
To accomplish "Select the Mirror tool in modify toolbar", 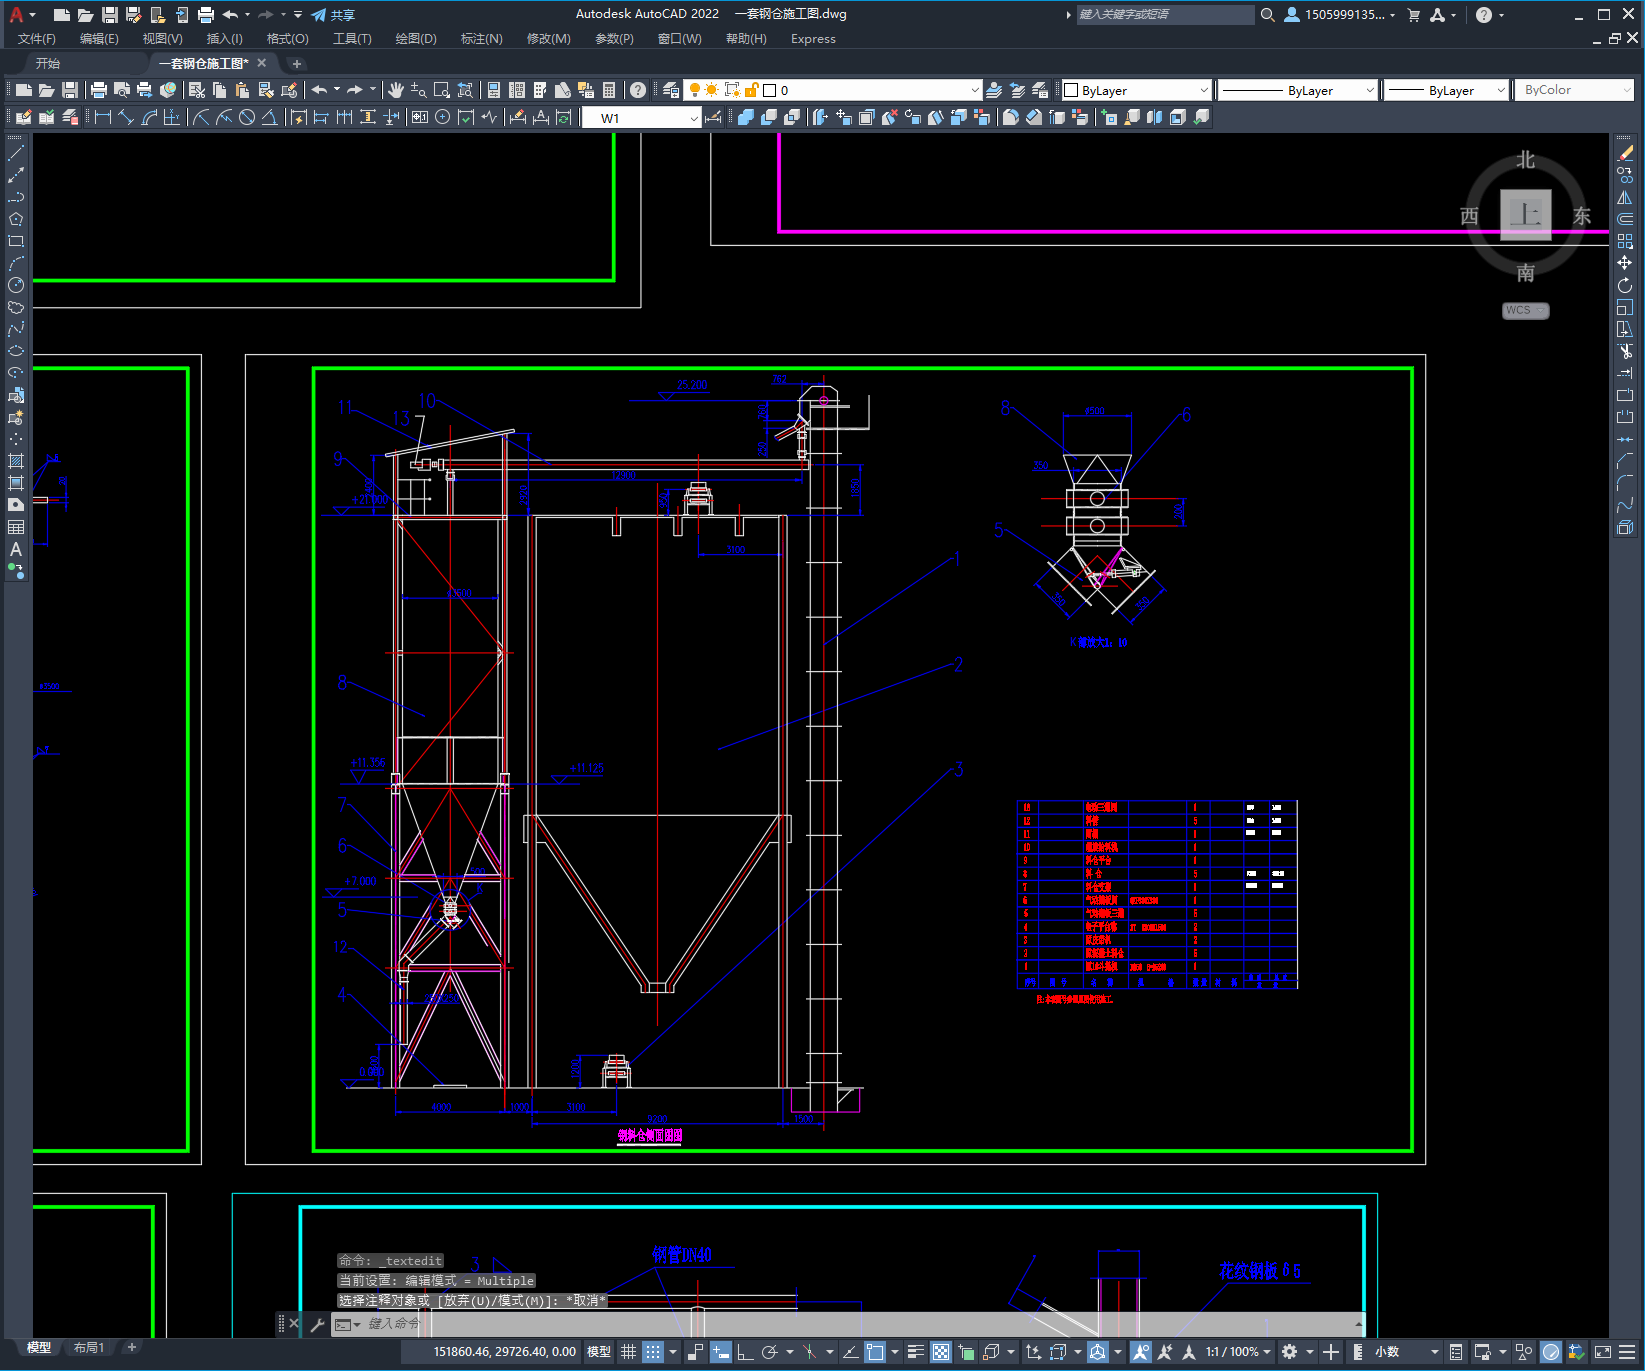I will (x=1625, y=197).
